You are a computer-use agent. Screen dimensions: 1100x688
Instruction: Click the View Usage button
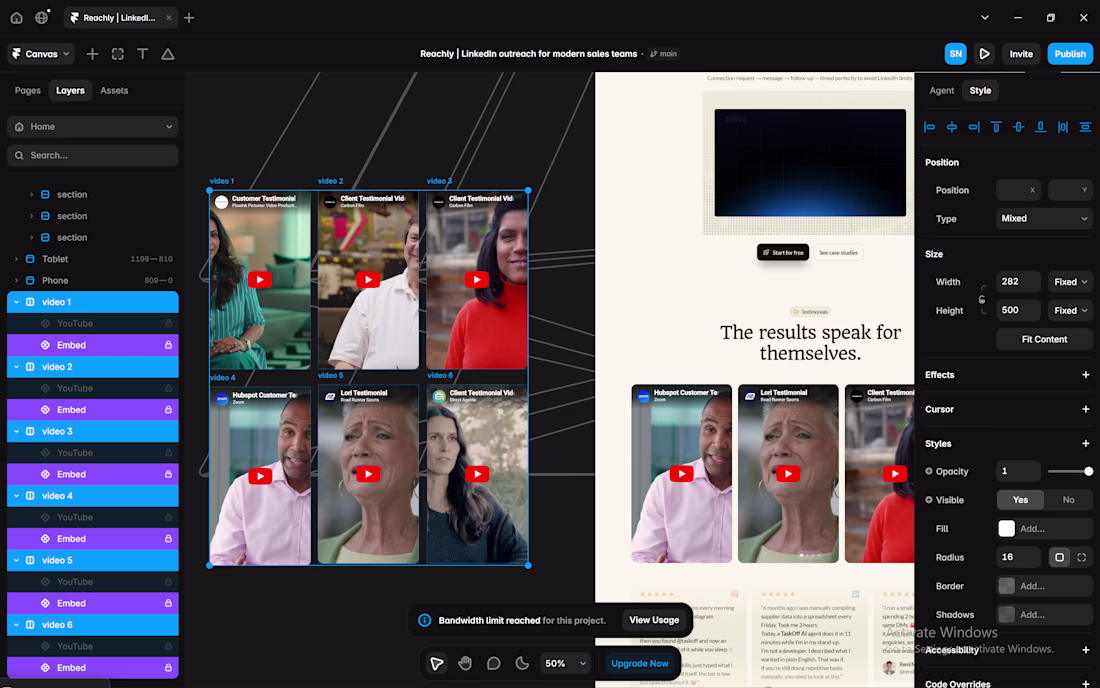[654, 620]
